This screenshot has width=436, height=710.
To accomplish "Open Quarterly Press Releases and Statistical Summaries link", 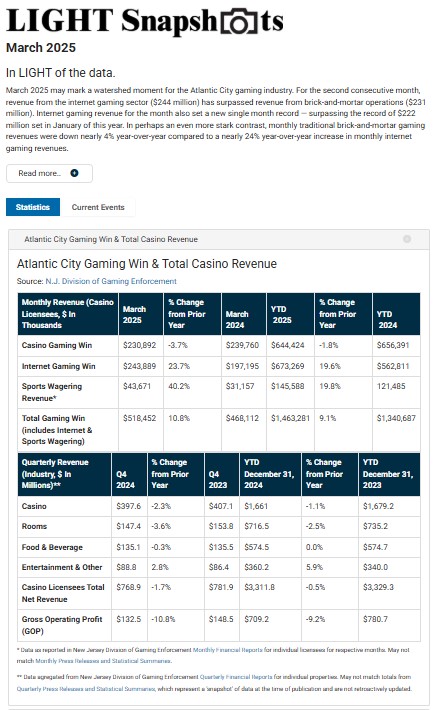I will tap(86, 688).
